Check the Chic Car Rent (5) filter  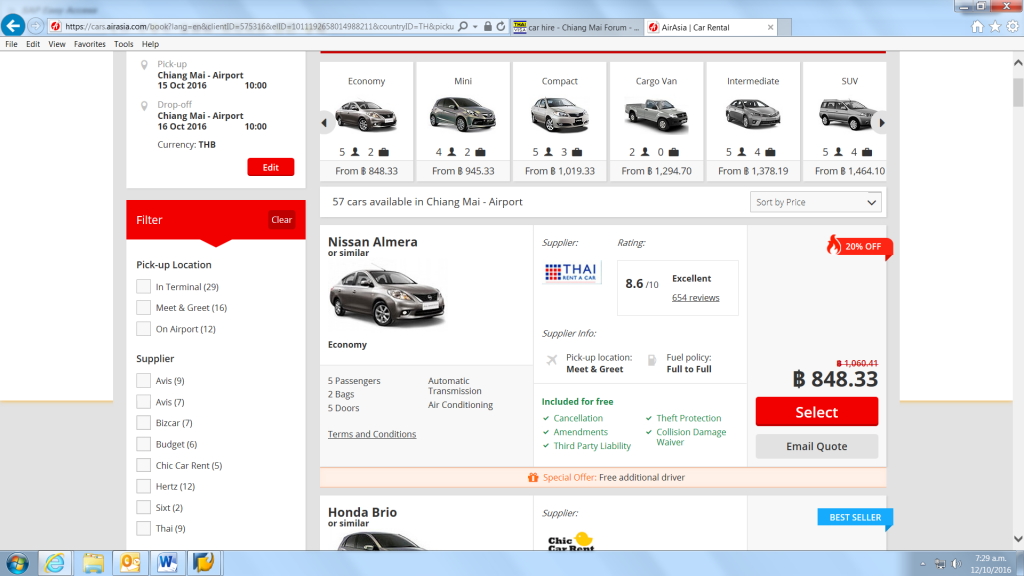point(144,466)
